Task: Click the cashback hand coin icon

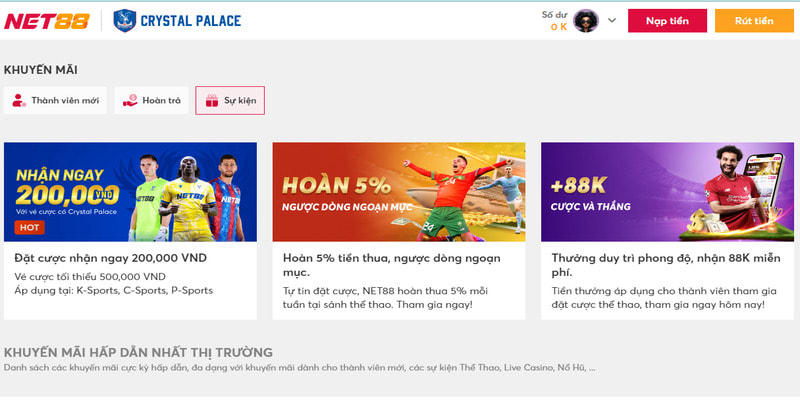Action: tap(131, 101)
